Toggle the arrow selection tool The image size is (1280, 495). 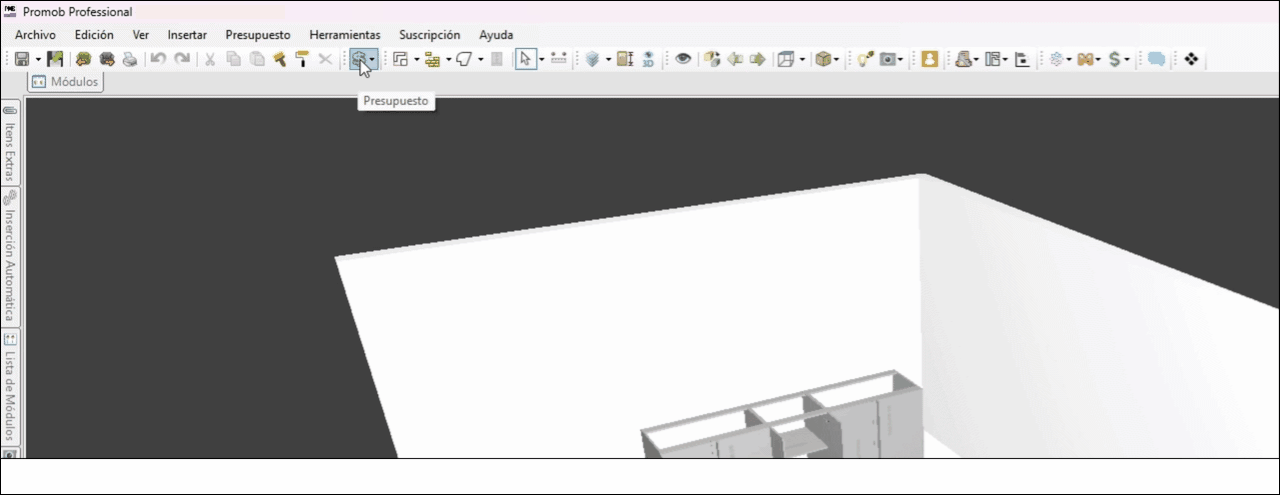coord(525,60)
